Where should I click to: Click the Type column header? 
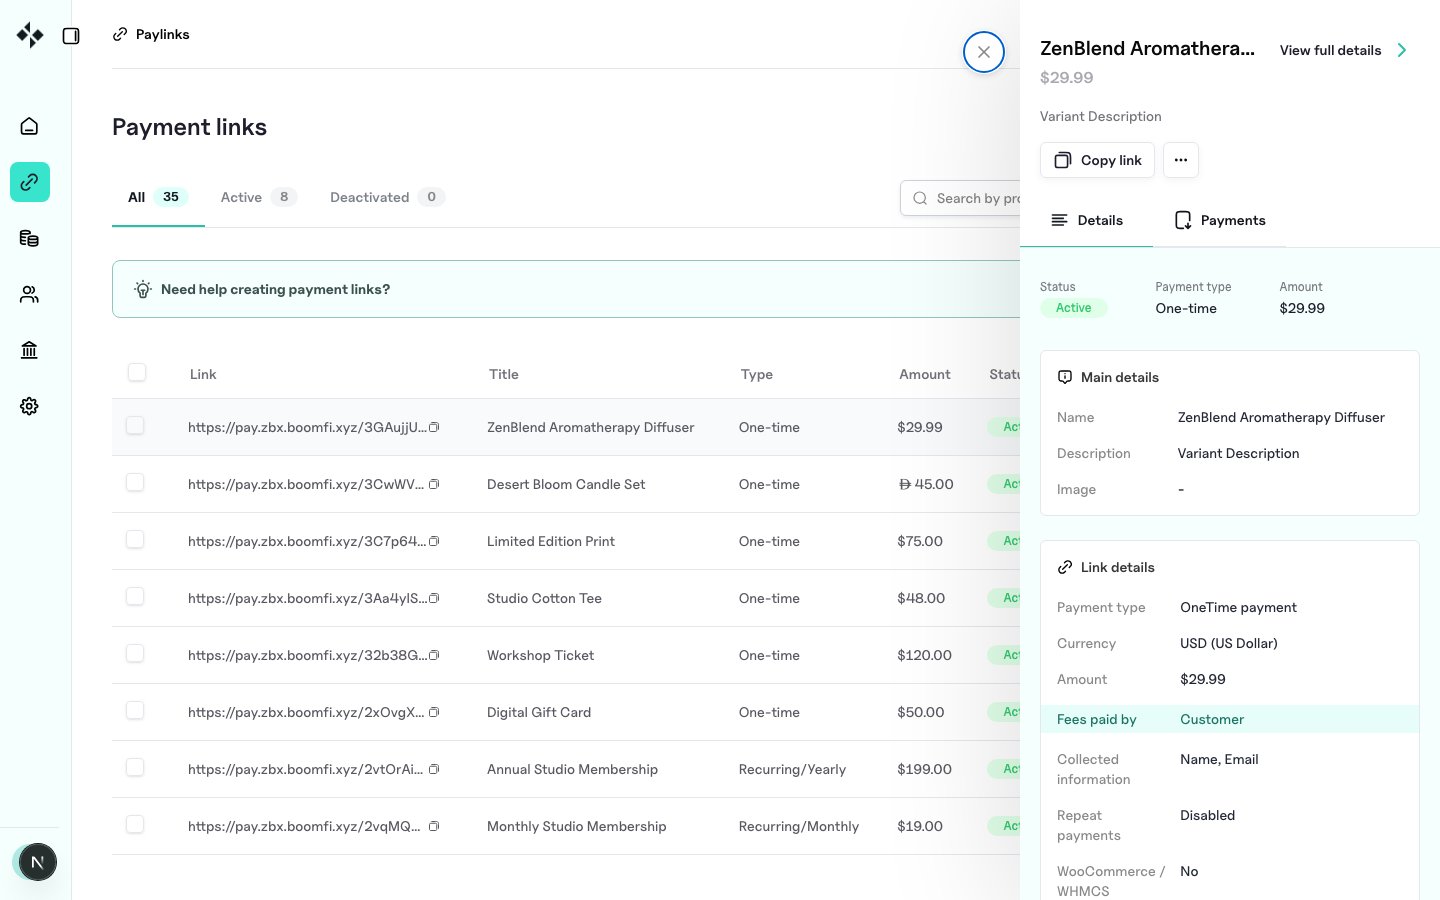point(757,374)
